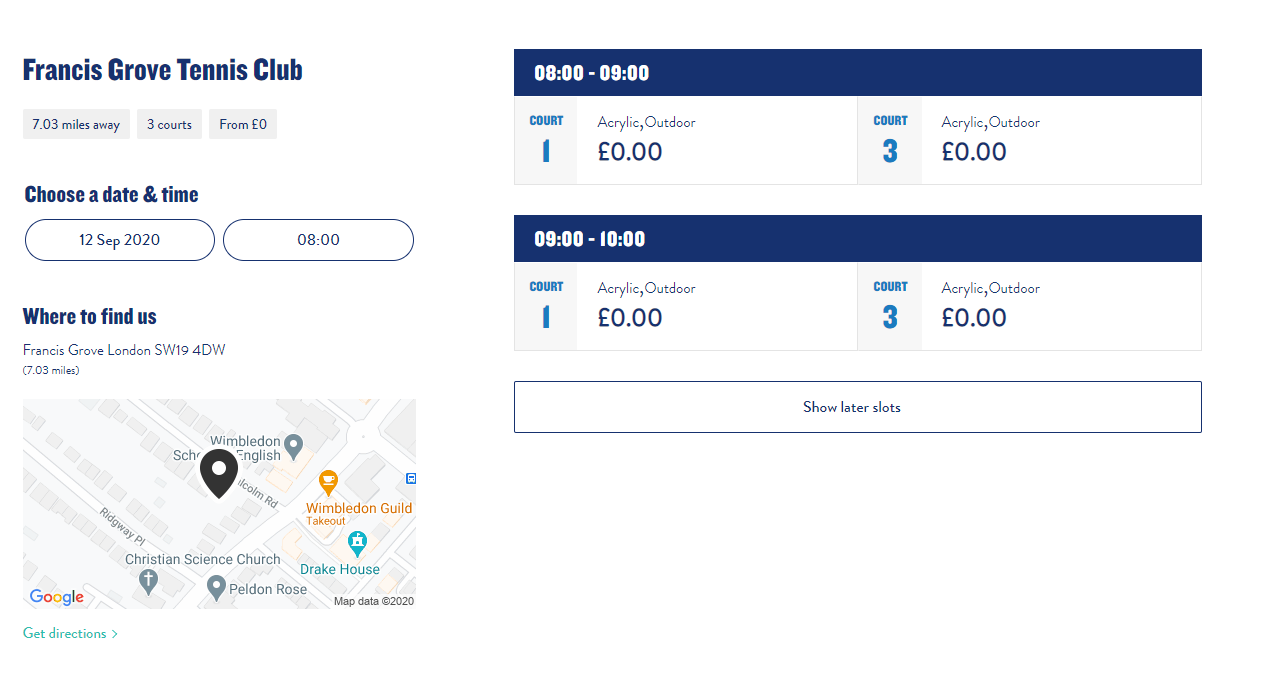This screenshot has width=1284, height=692.
Task: Open the 12 Sep 2020 date picker
Action: tap(120, 240)
